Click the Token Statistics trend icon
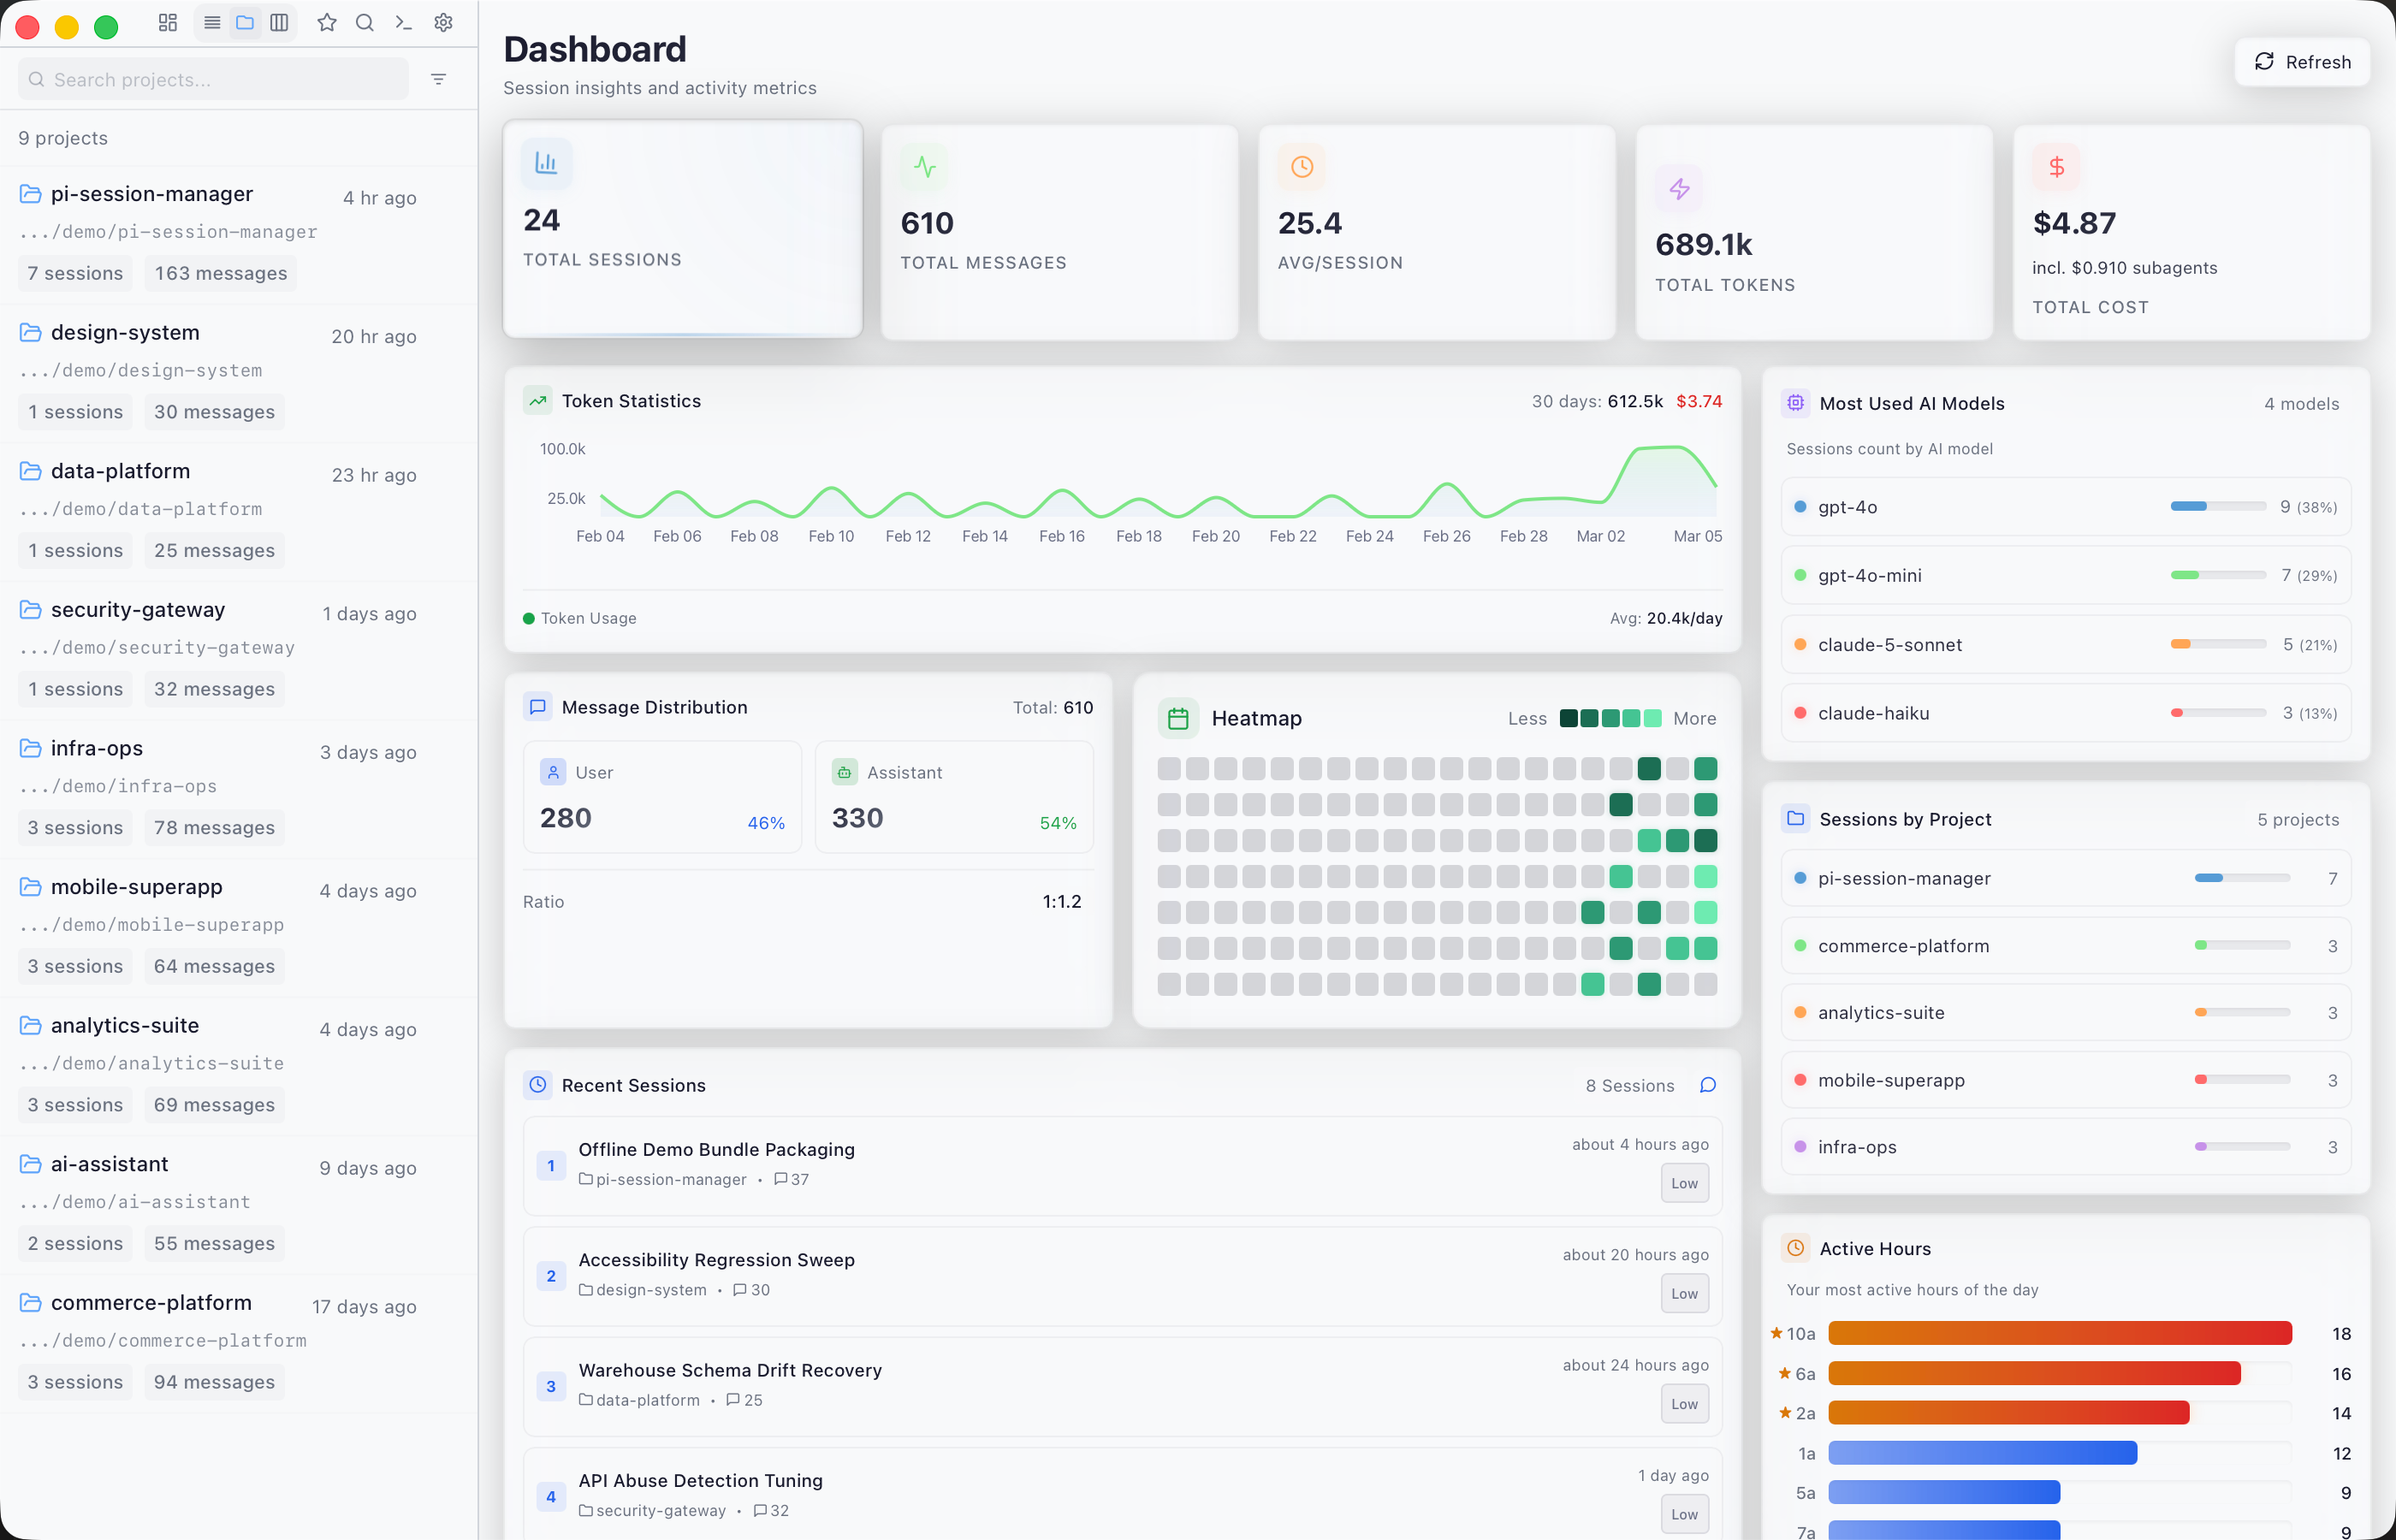Screen dimensions: 2396x1540 pos(538,401)
